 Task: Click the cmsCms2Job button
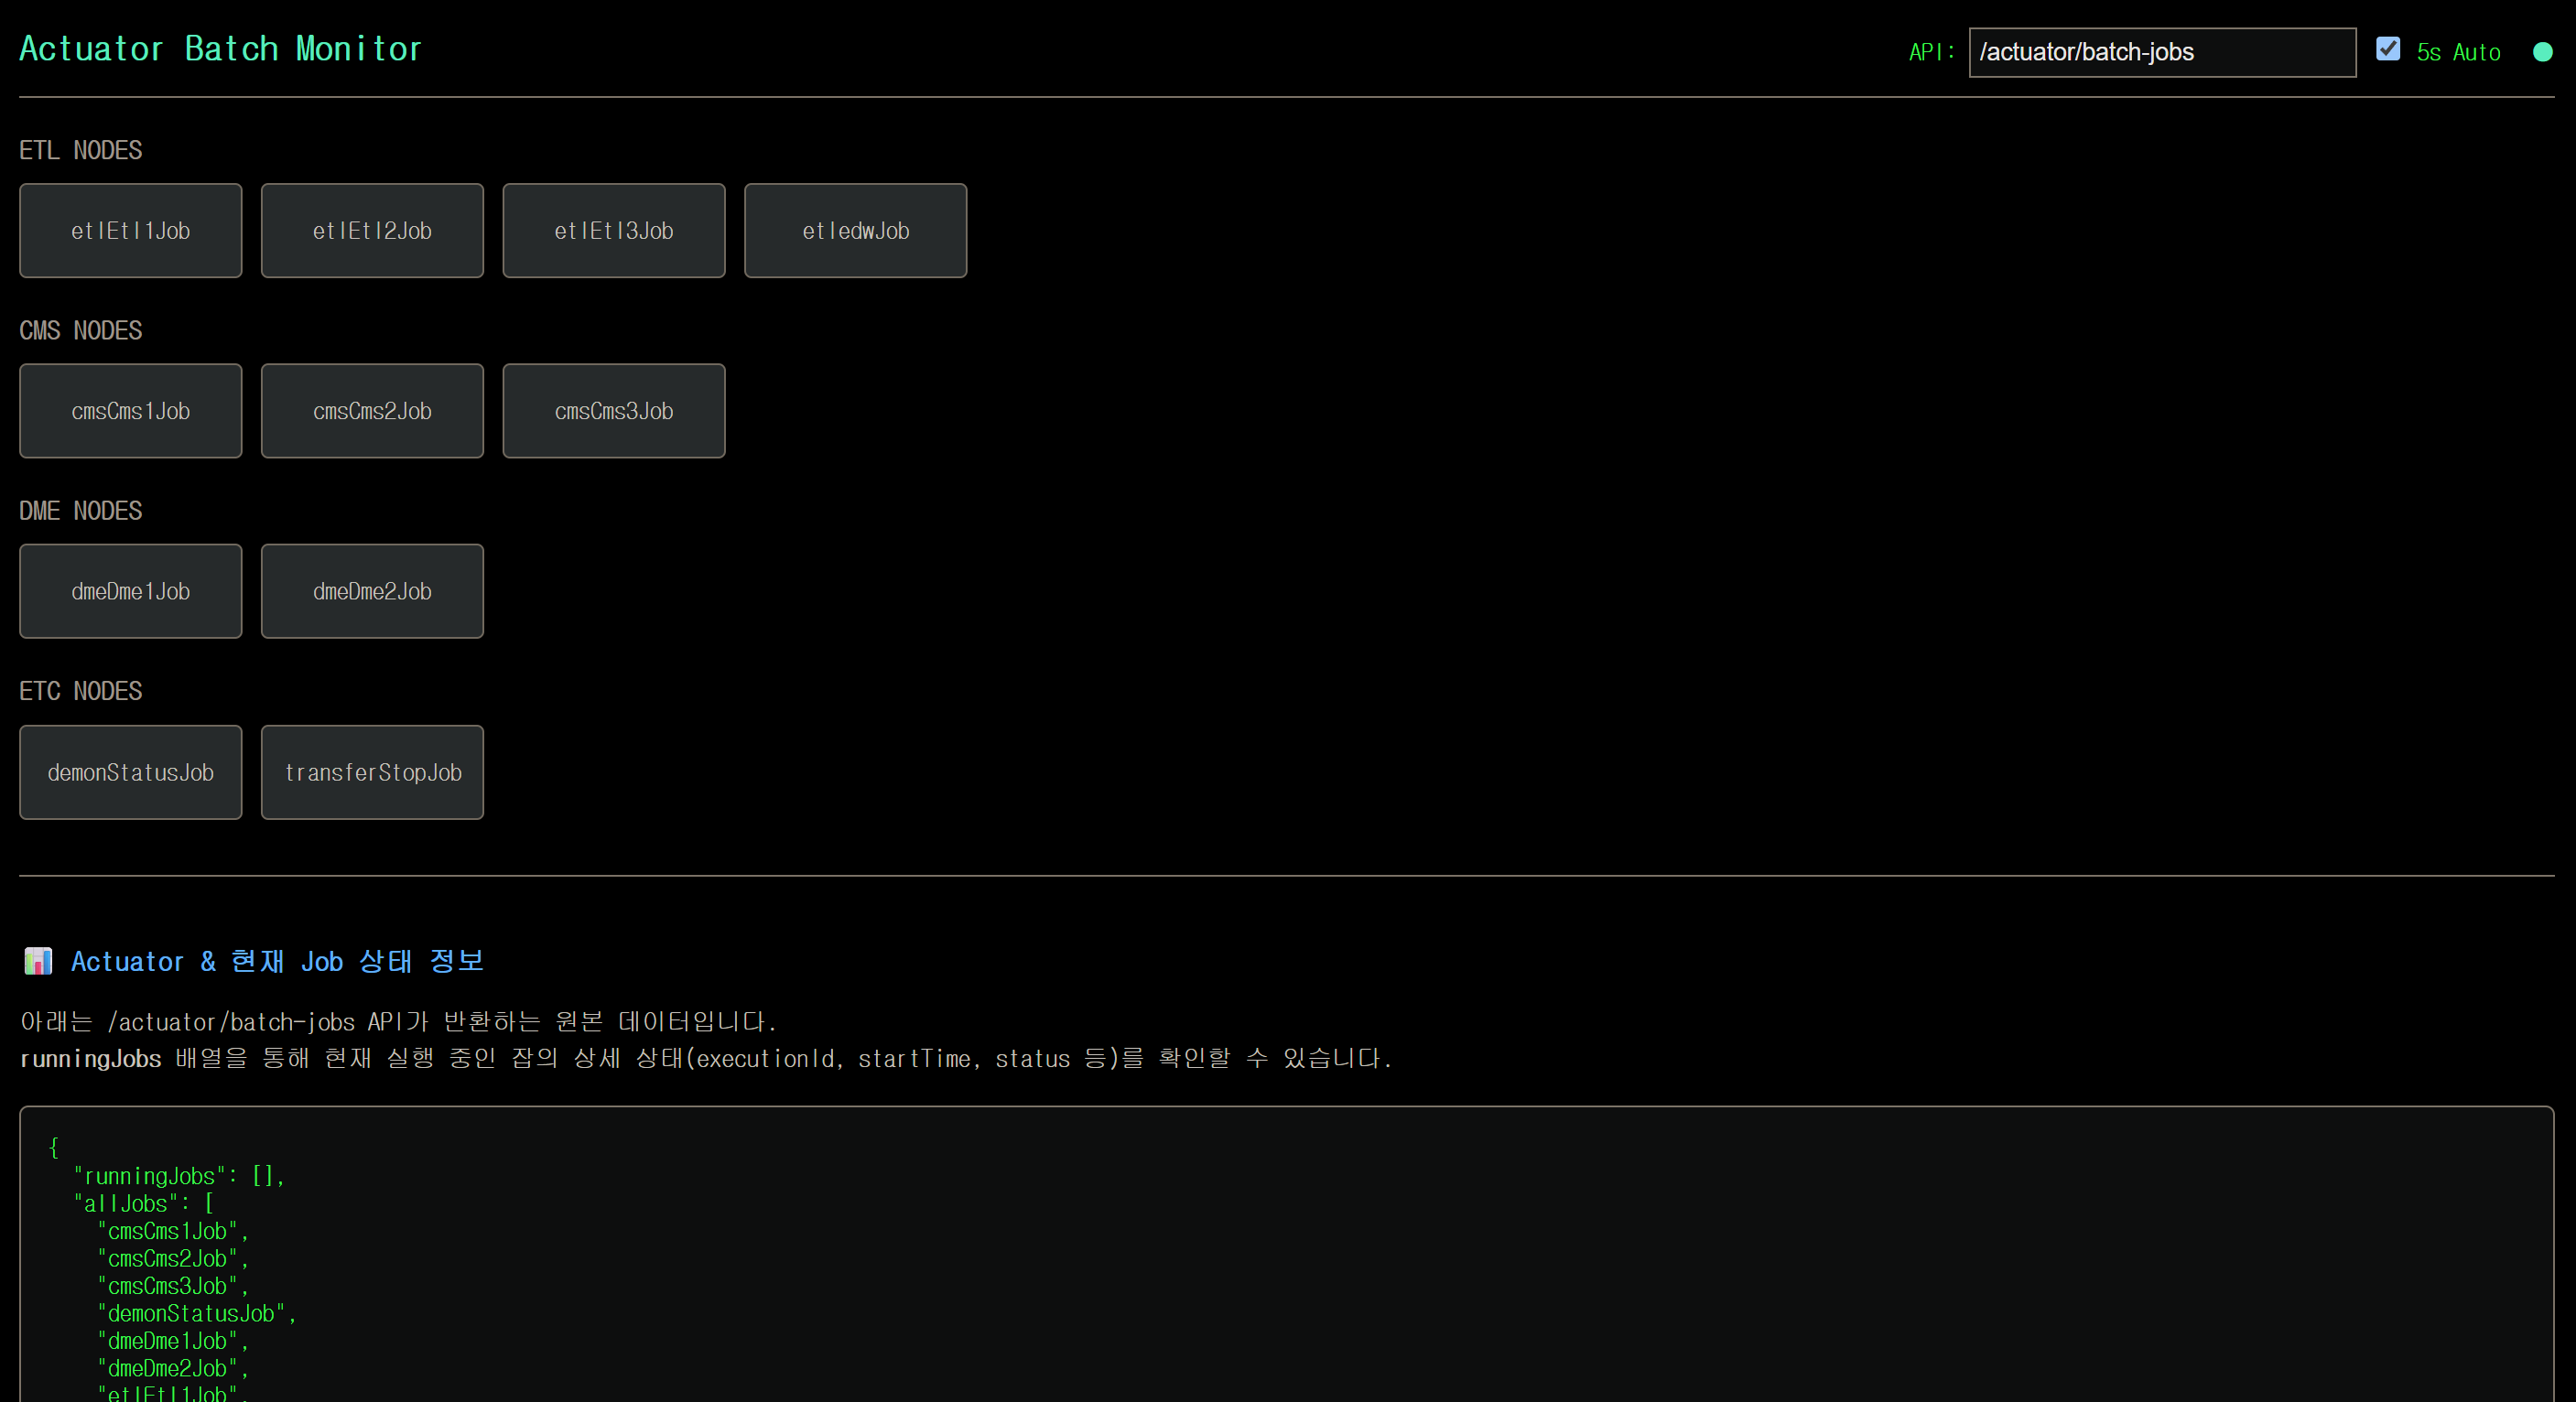click(372, 411)
